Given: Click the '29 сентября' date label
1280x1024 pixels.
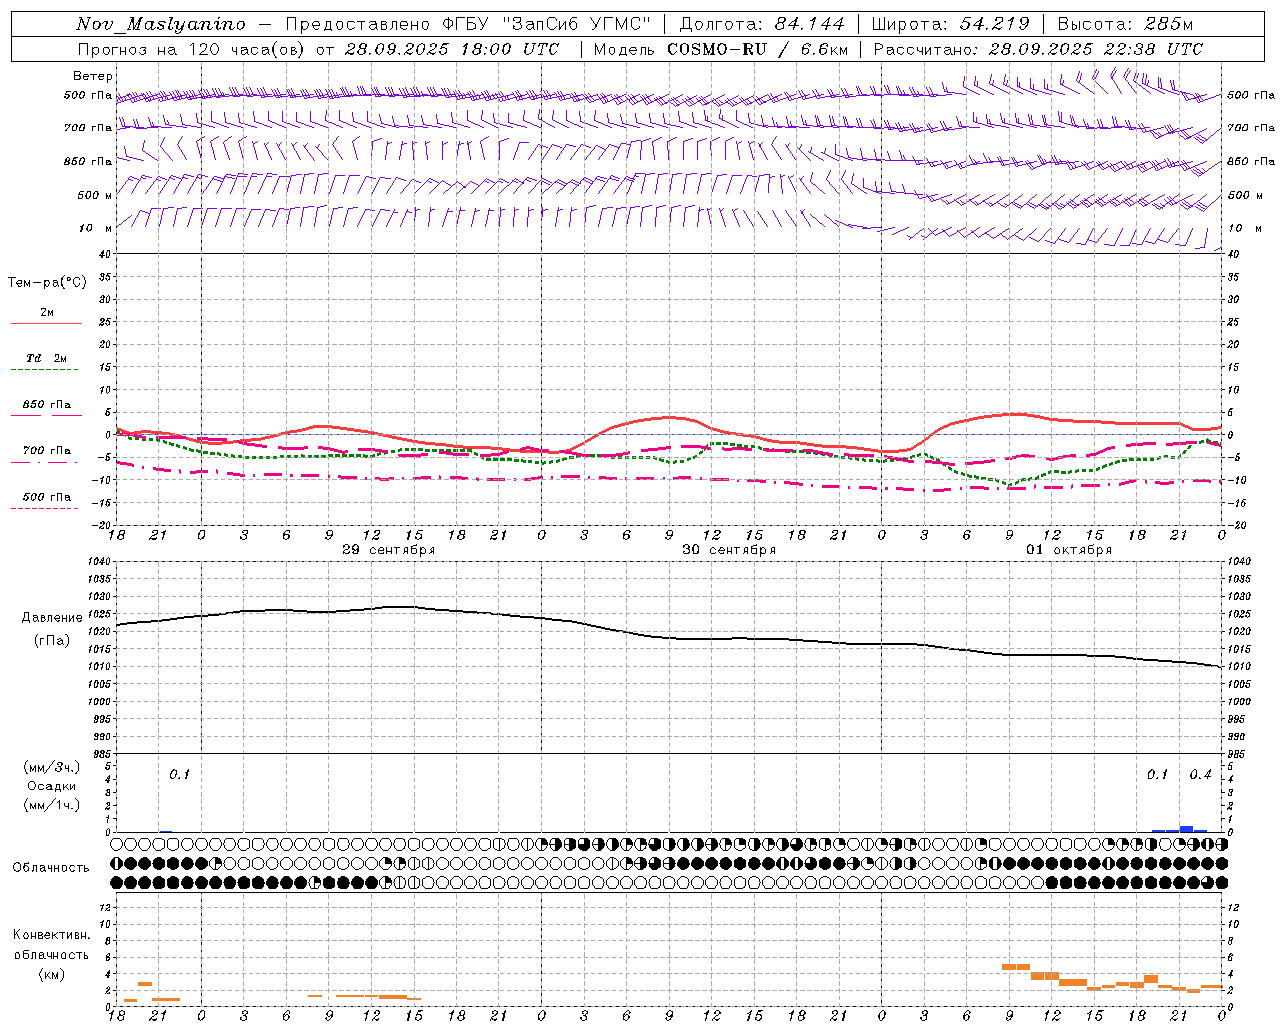Looking at the screenshot, I should tap(389, 550).
